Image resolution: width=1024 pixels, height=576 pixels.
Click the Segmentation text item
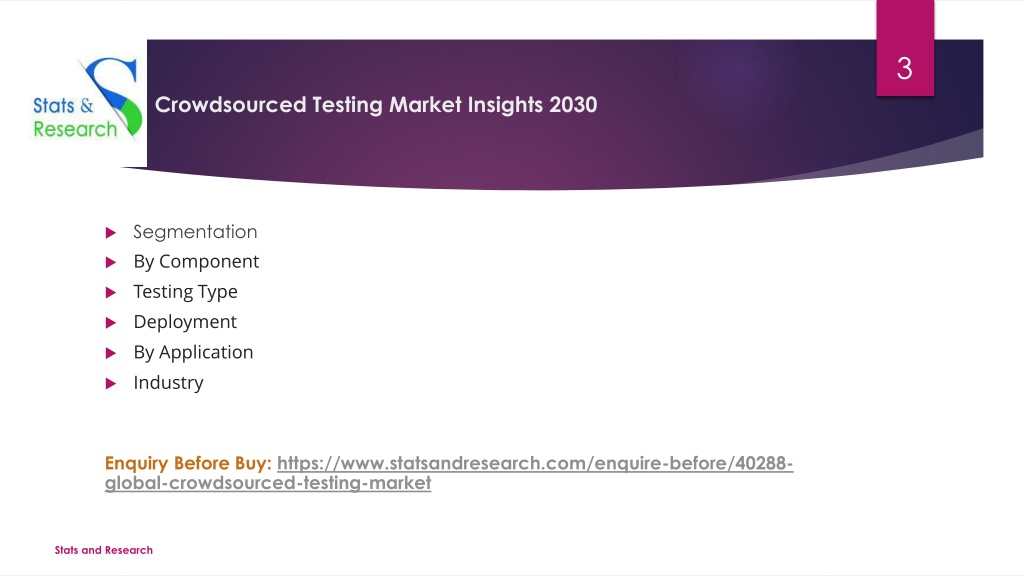(195, 232)
